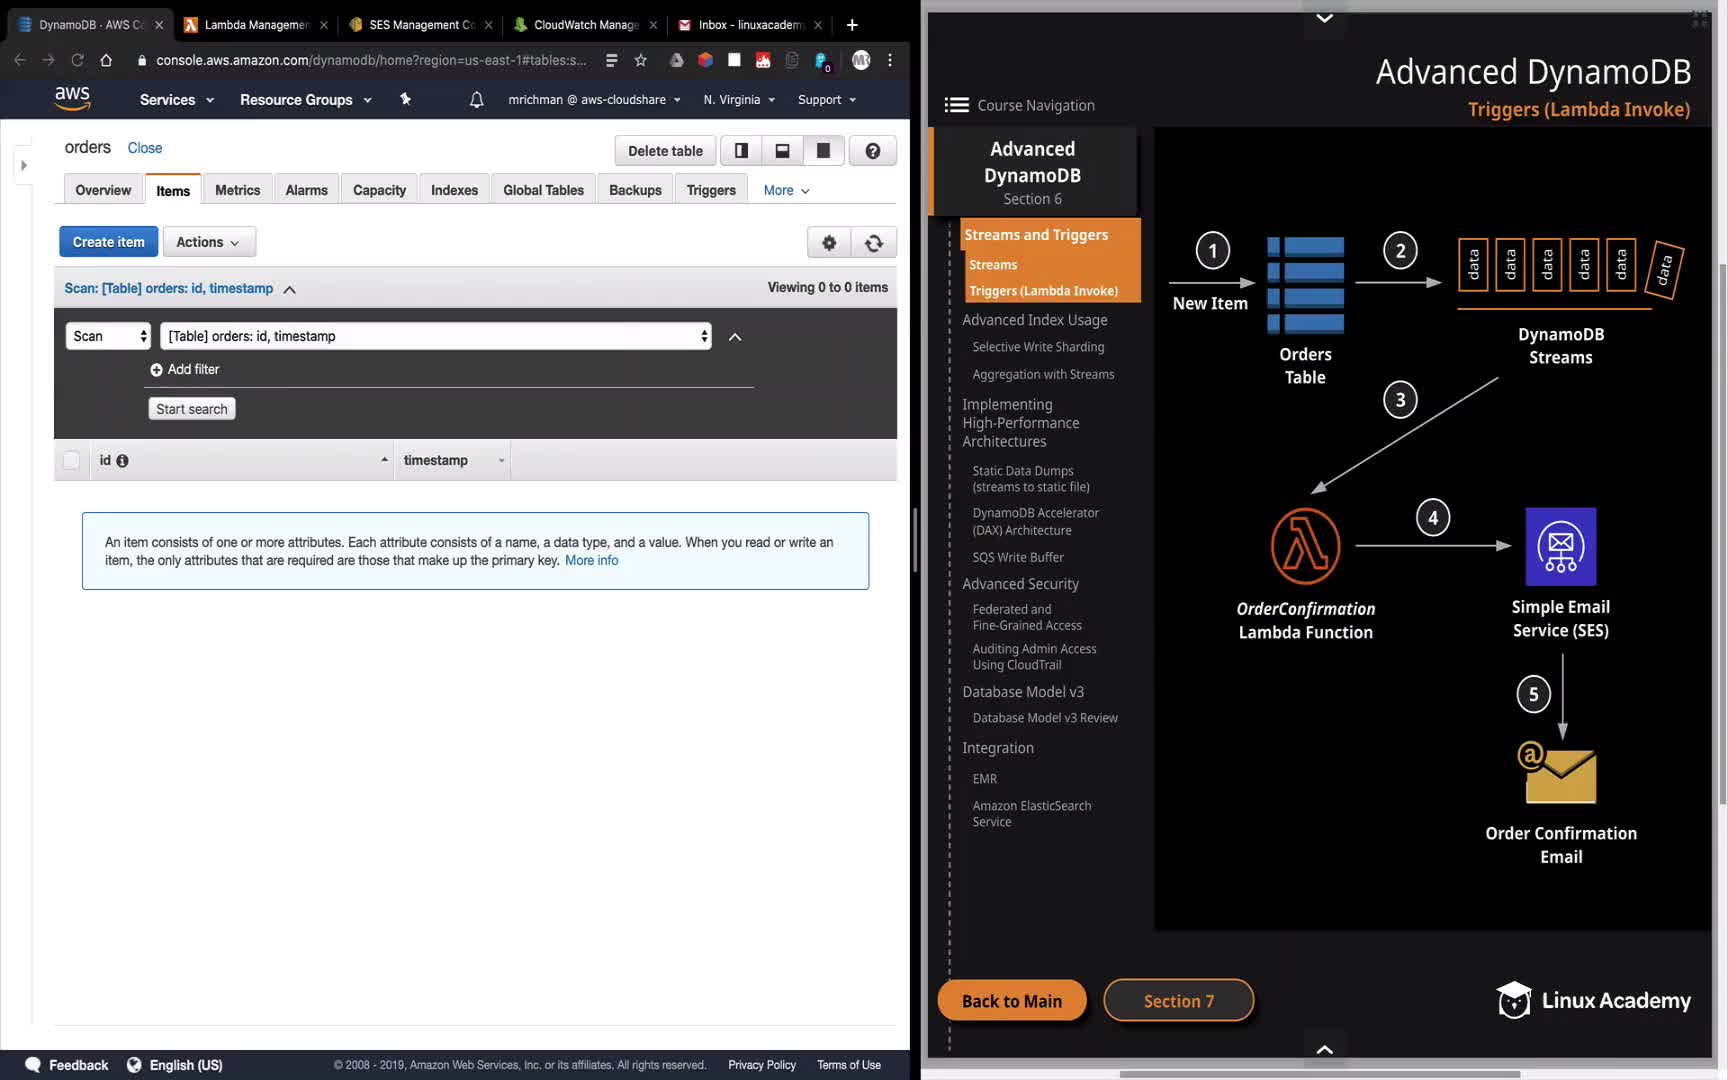The width and height of the screenshot is (1728, 1080).
Task: Switch to full panel layout icon
Action: point(823,151)
